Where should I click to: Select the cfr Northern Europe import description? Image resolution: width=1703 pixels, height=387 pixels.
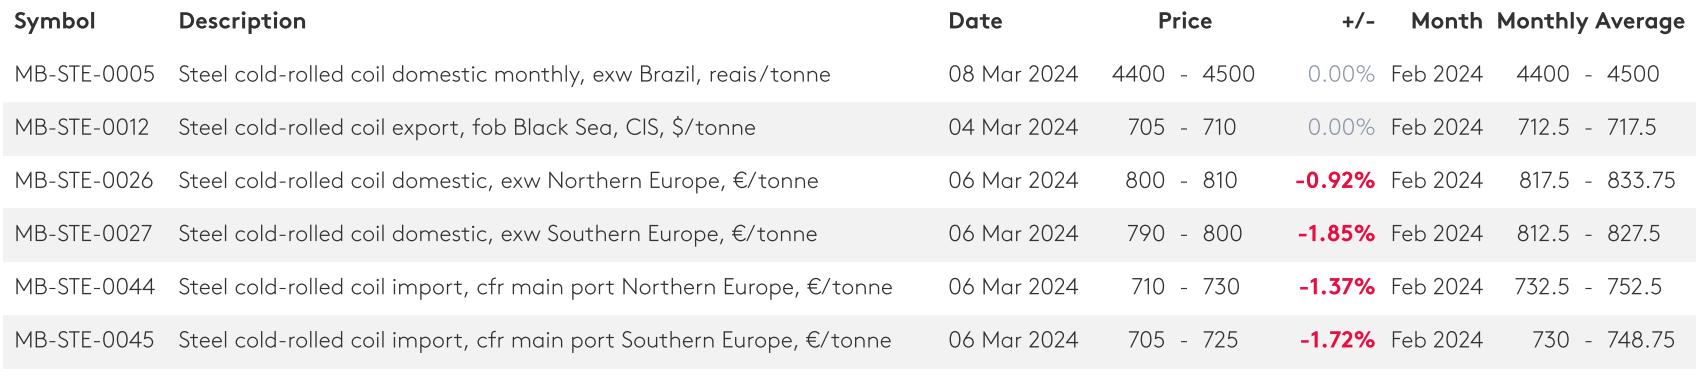click(535, 287)
